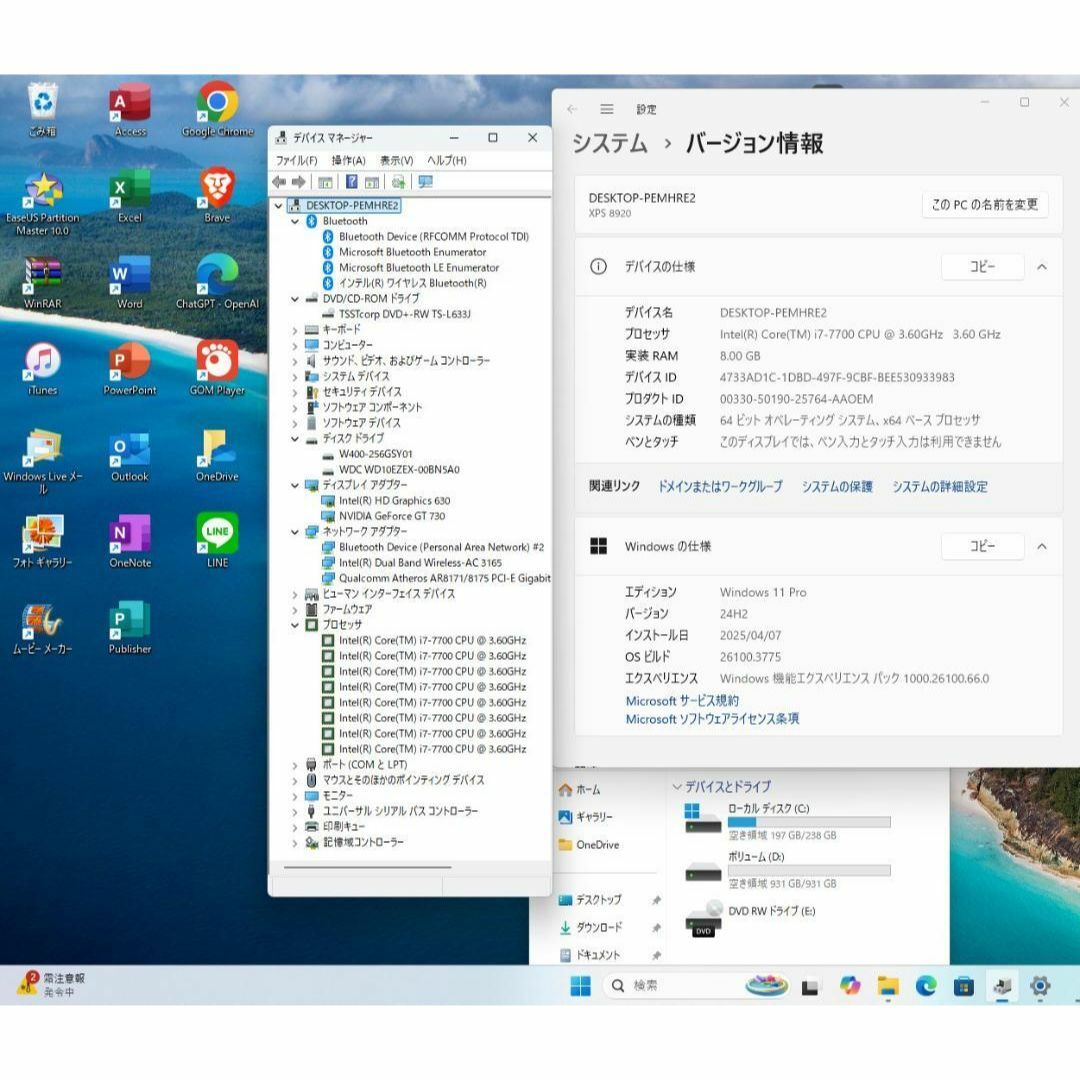Go back using the Settings back arrow
This screenshot has width=1080, height=1080.
[572, 109]
